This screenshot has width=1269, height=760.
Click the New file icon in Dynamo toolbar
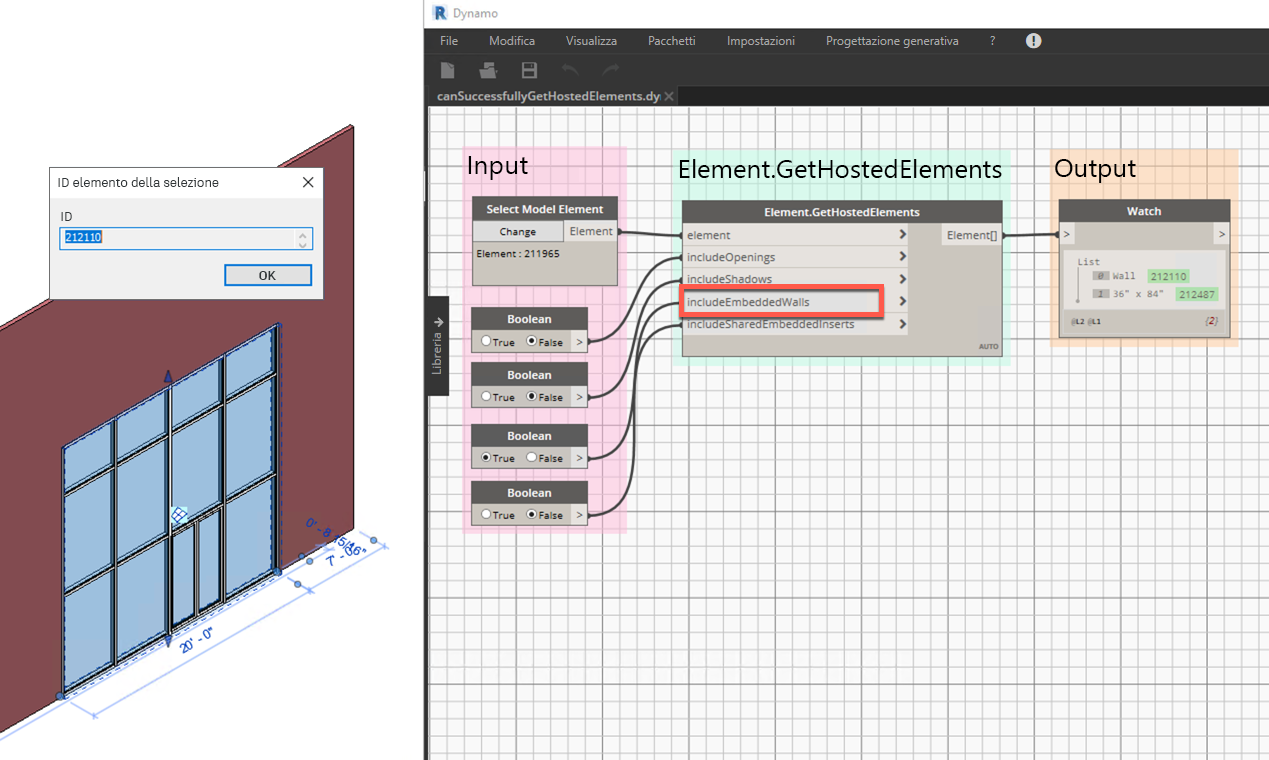449,70
